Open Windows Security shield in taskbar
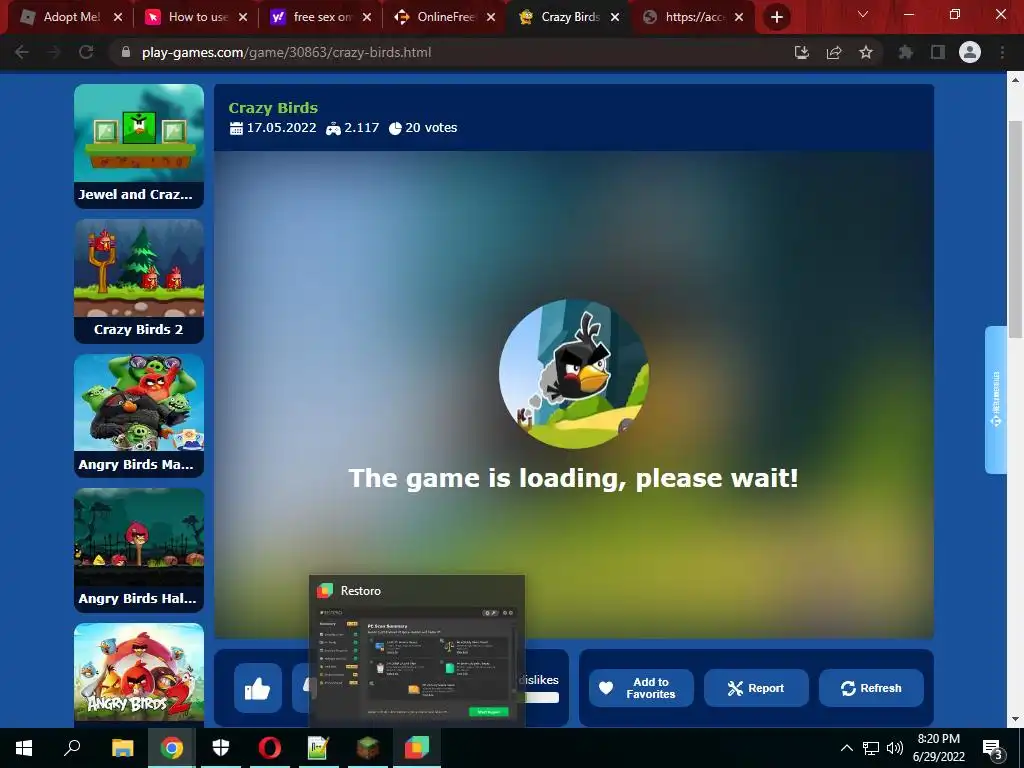 tap(221, 748)
